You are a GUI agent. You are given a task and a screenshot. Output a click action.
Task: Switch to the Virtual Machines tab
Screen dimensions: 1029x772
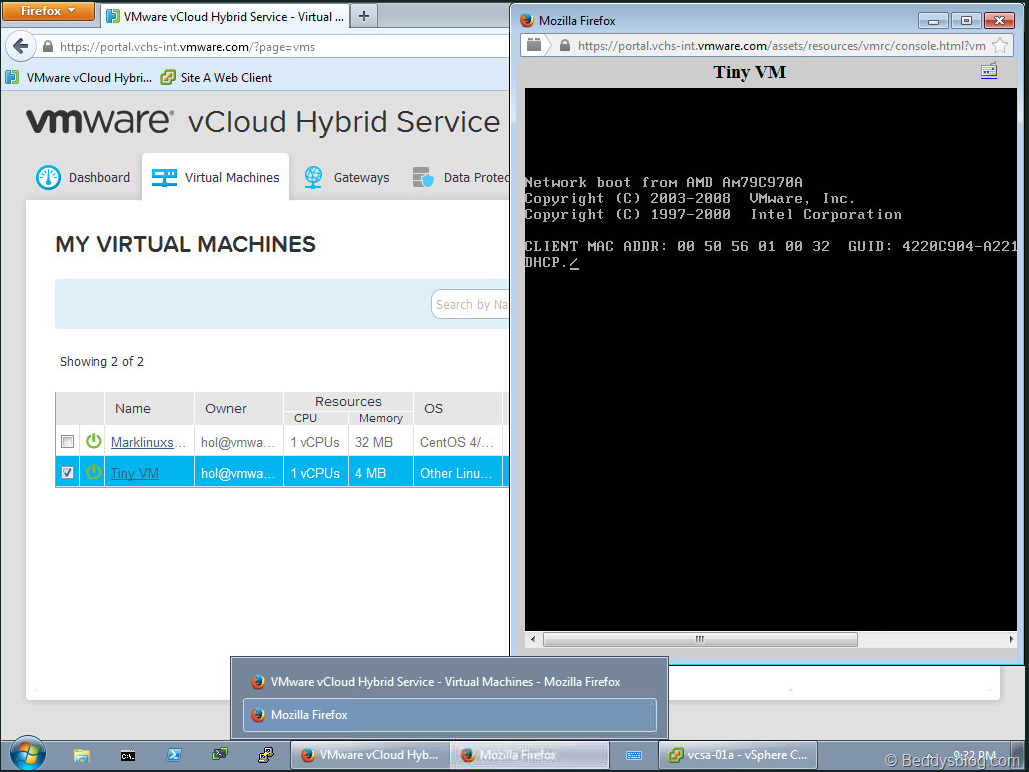tap(215, 177)
